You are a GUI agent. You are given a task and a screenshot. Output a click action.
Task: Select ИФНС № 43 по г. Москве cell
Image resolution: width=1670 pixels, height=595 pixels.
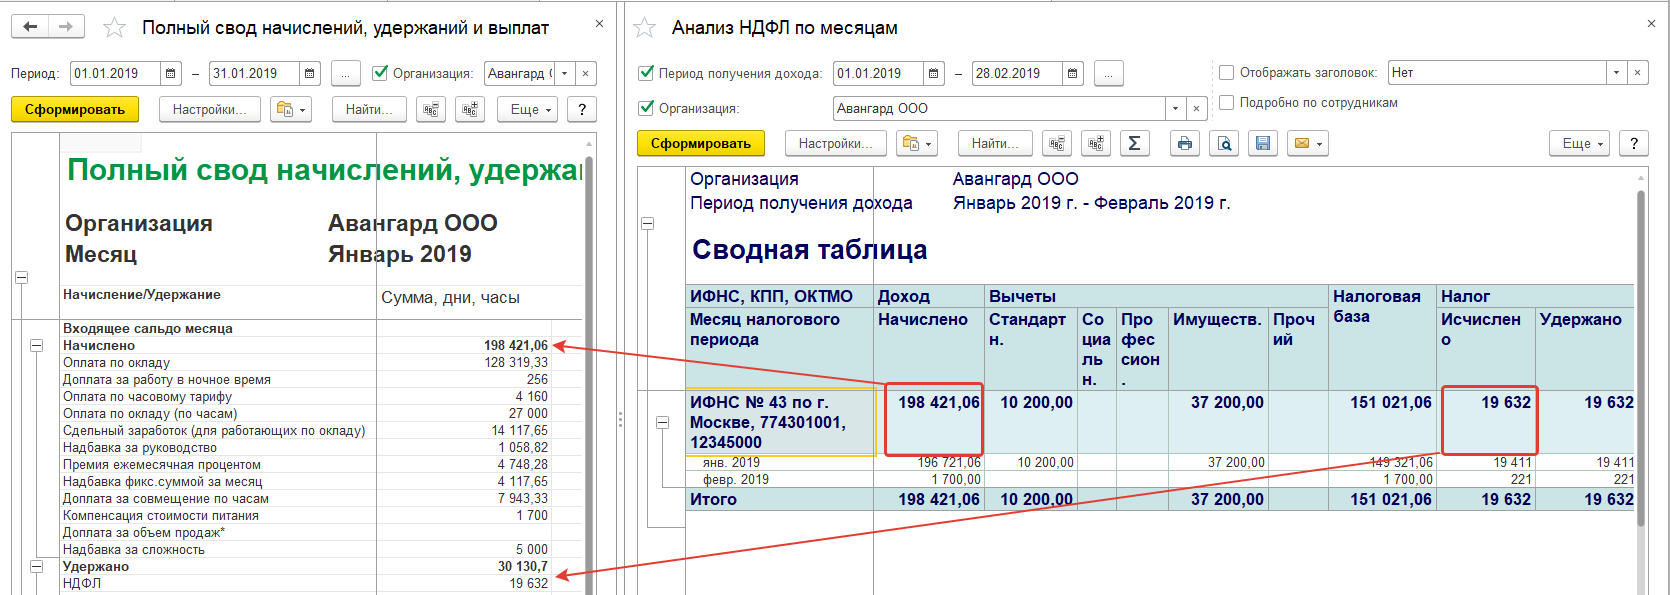coord(780,422)
